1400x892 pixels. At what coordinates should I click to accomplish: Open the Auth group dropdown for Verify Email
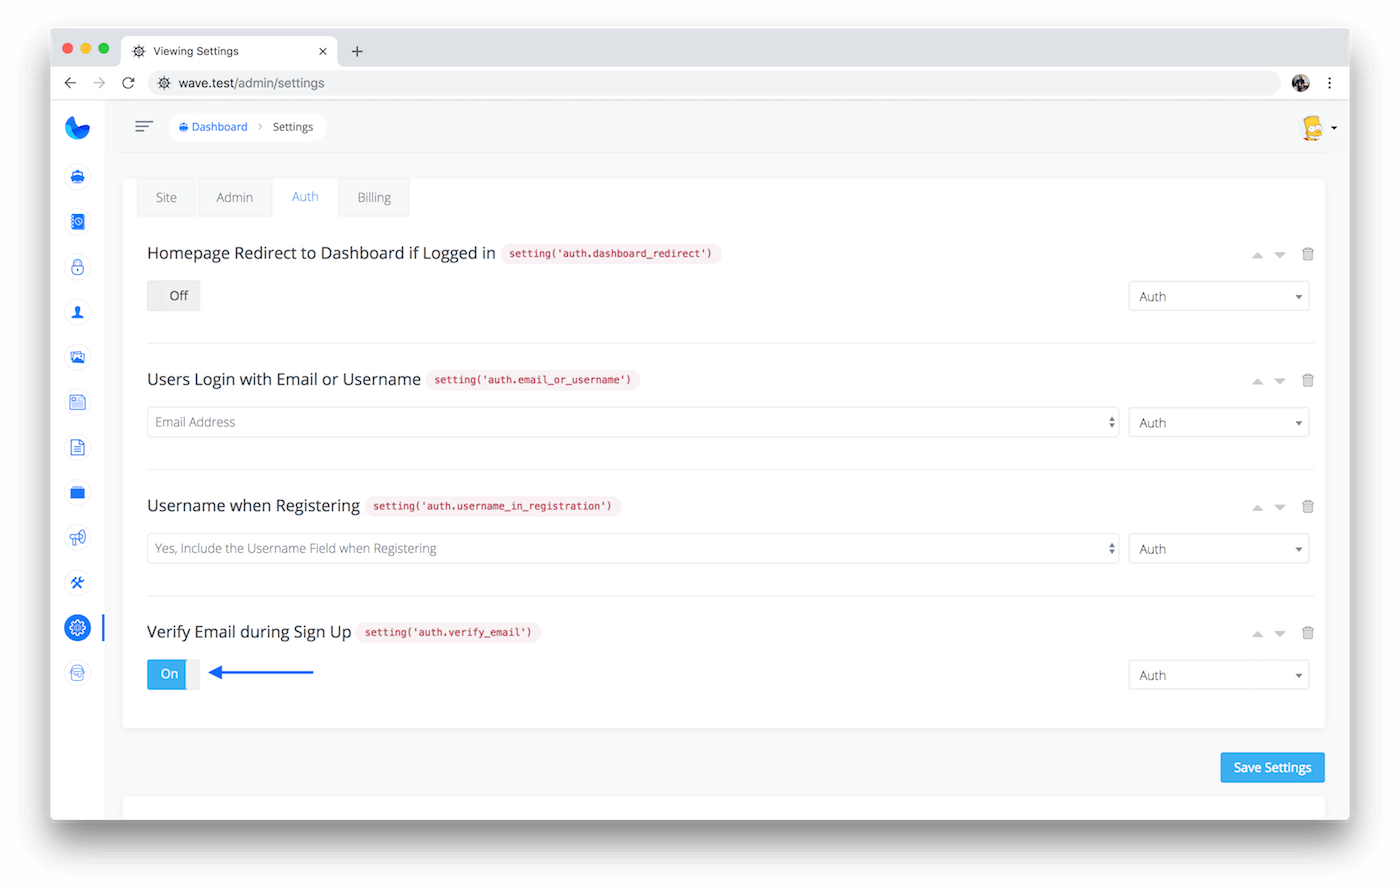click(x=1218, y=675)
